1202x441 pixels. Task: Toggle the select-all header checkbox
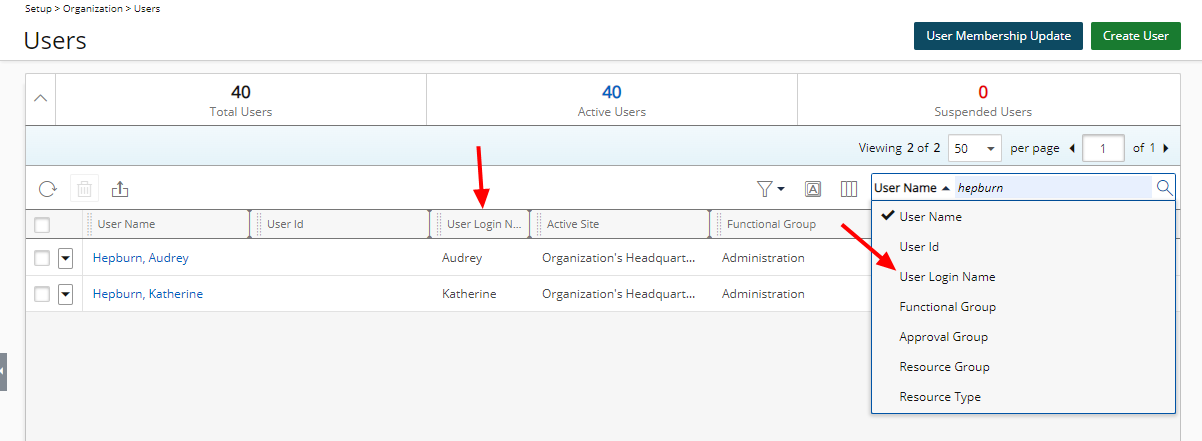42,224
